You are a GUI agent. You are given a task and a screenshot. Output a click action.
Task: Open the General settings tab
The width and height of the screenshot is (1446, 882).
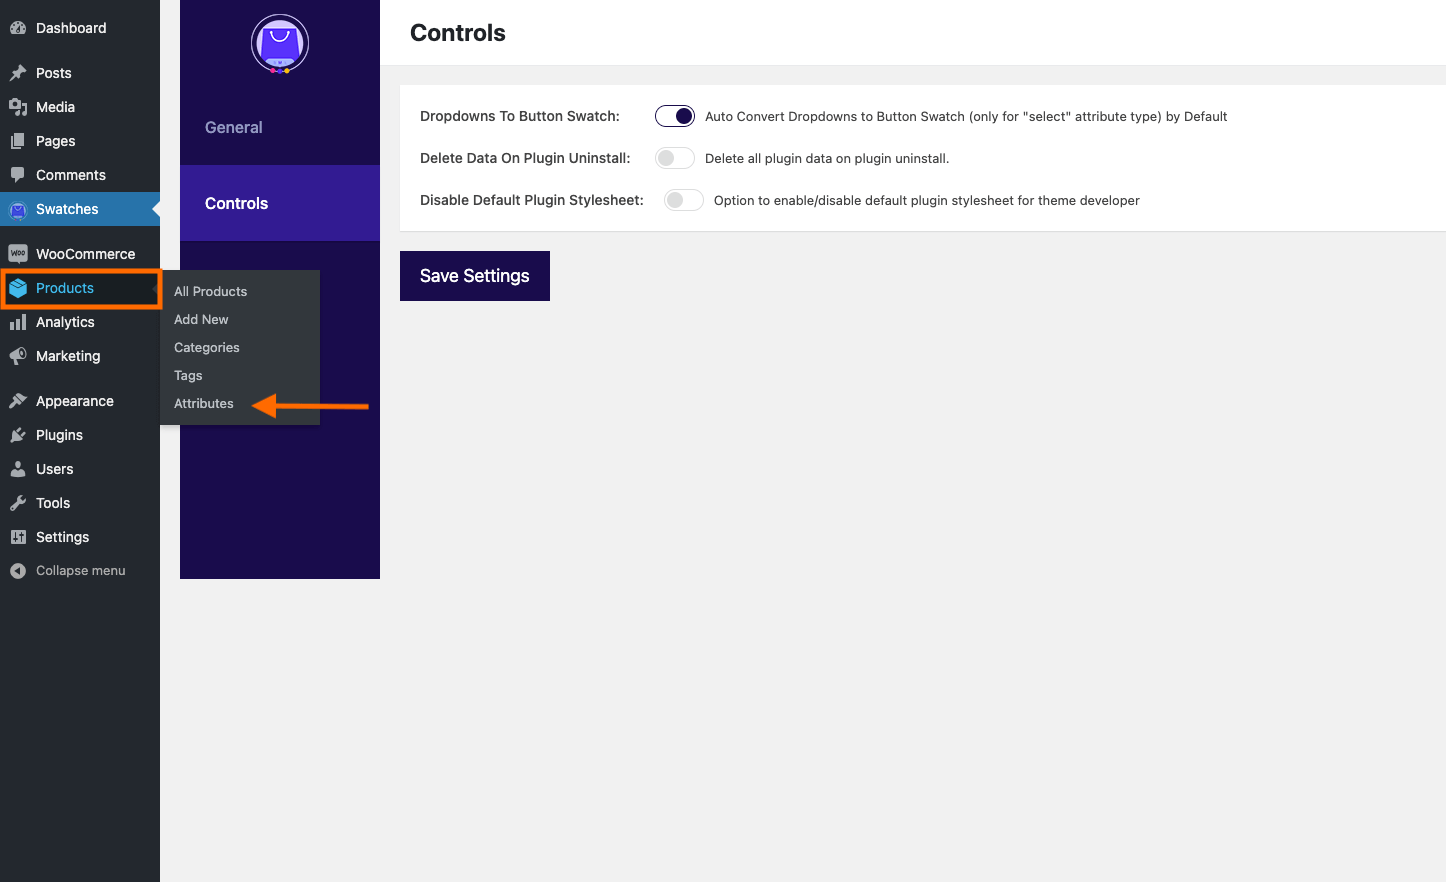point(280,127)
